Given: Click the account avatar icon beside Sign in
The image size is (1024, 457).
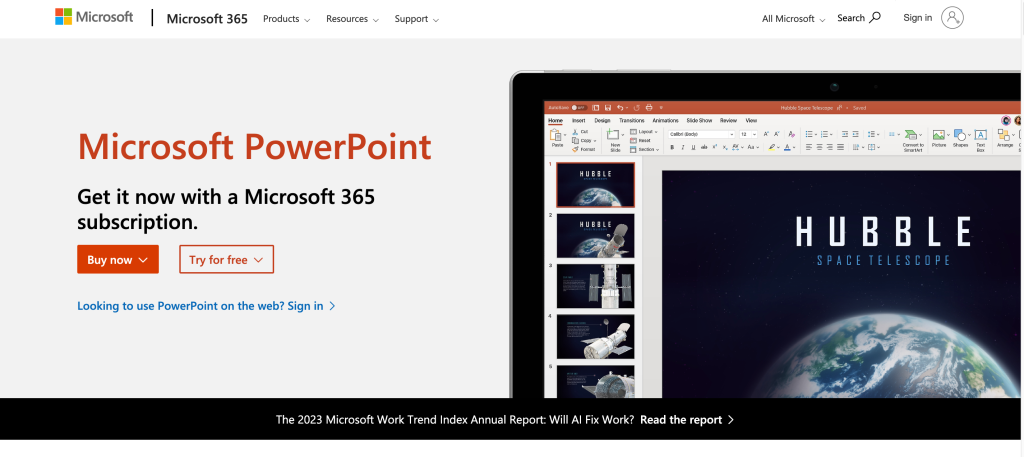Looking at the screenshot, I should (952, 18).
